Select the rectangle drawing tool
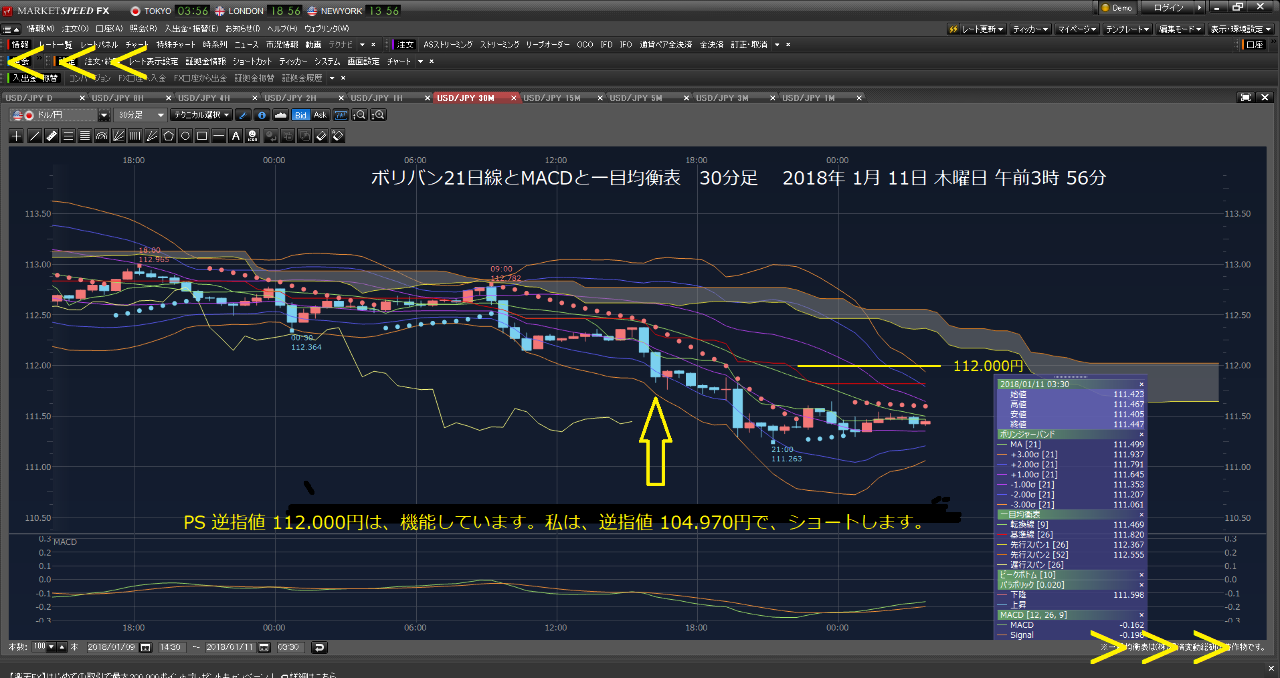Viewport: 1280px width, 678px height. [x=202, y=135]
